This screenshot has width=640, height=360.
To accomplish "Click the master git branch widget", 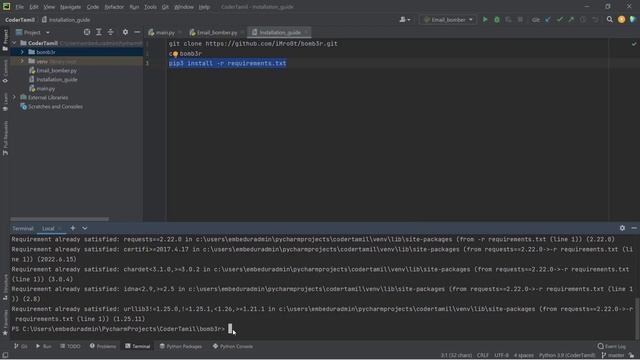I will (x=613, y=355).
